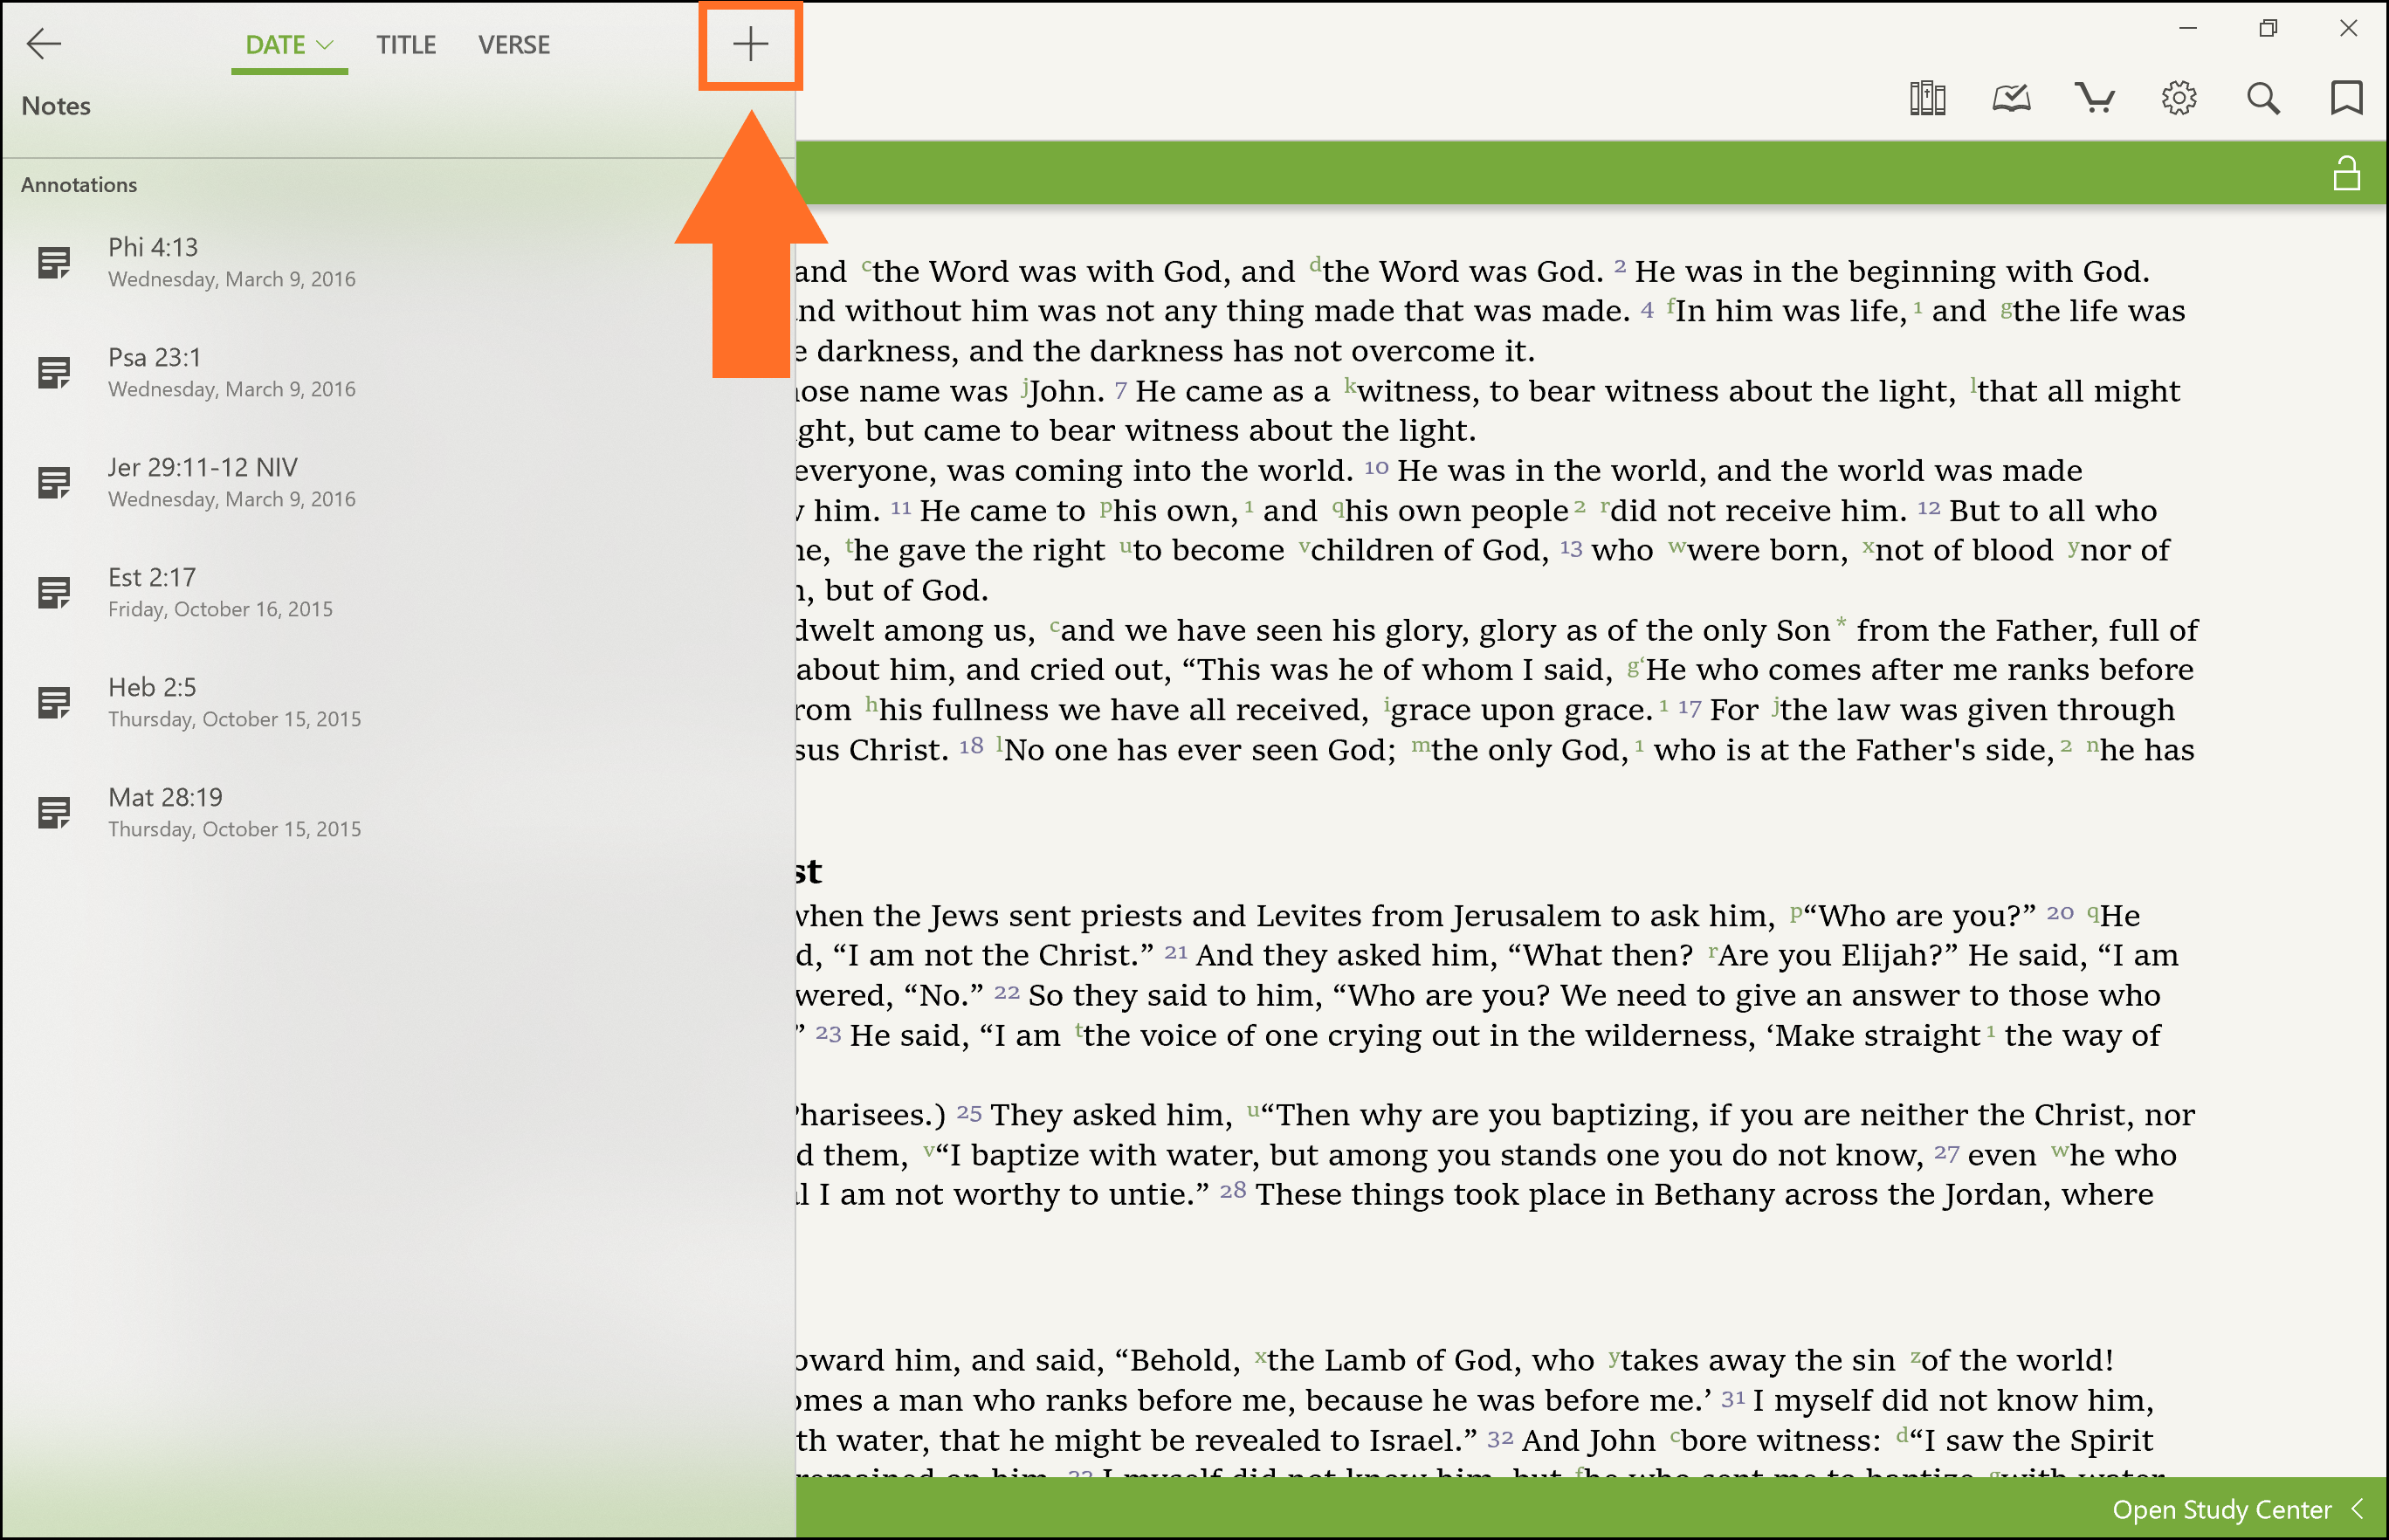The height and width of the screenshot is (1540, 2389).
Task: Switch to the TITLE sort tab
Action: point(406,45)
